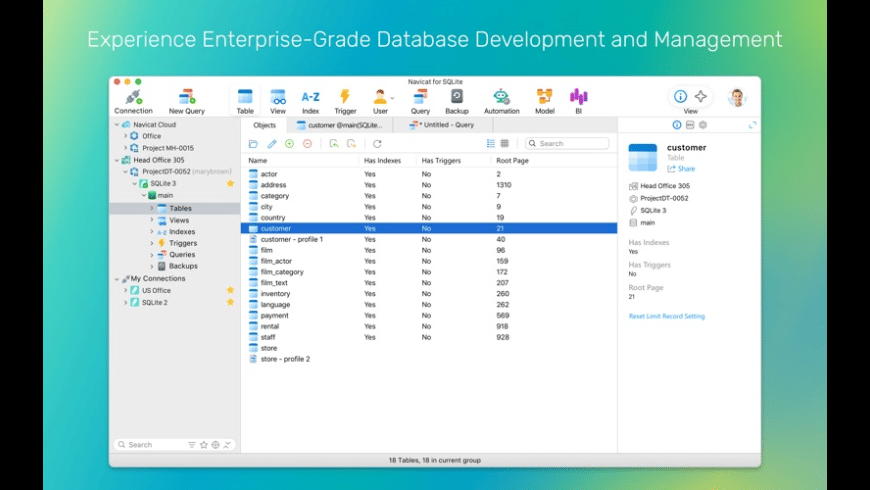Open the settings gear icon in right panel
The image size is (870, 490).
click(703, 125)
